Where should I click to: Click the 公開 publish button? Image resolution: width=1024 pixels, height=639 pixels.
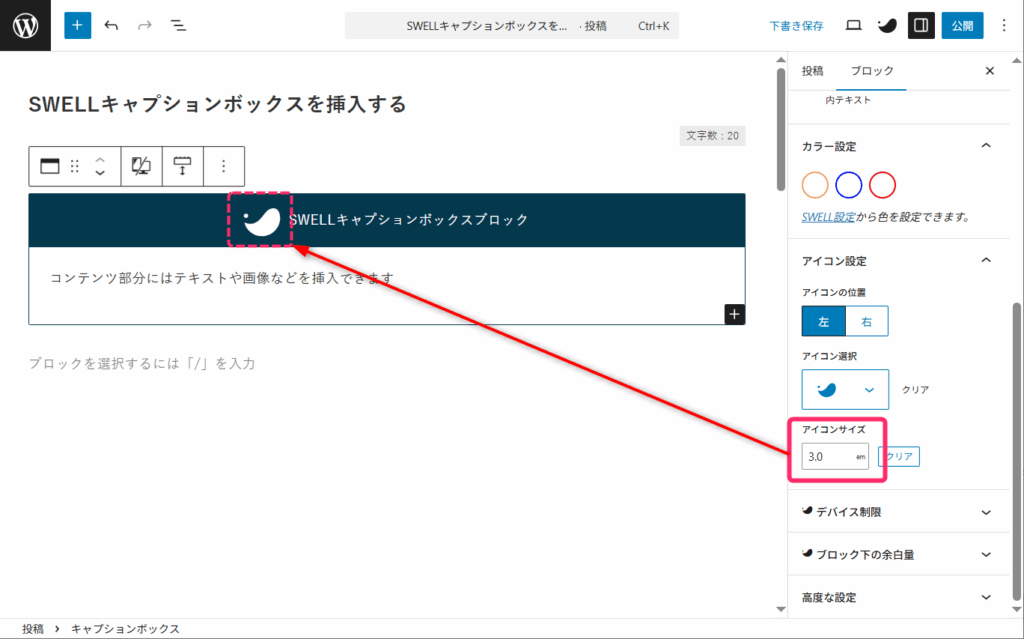click(x=962, y=25)
